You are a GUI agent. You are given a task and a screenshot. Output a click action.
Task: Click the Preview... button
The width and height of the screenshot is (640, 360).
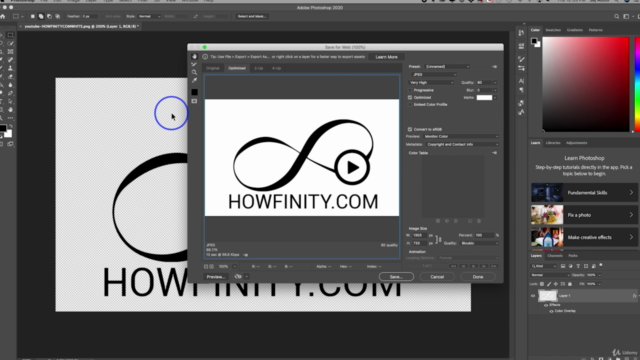pyautogui.click(x=216, y=277)
